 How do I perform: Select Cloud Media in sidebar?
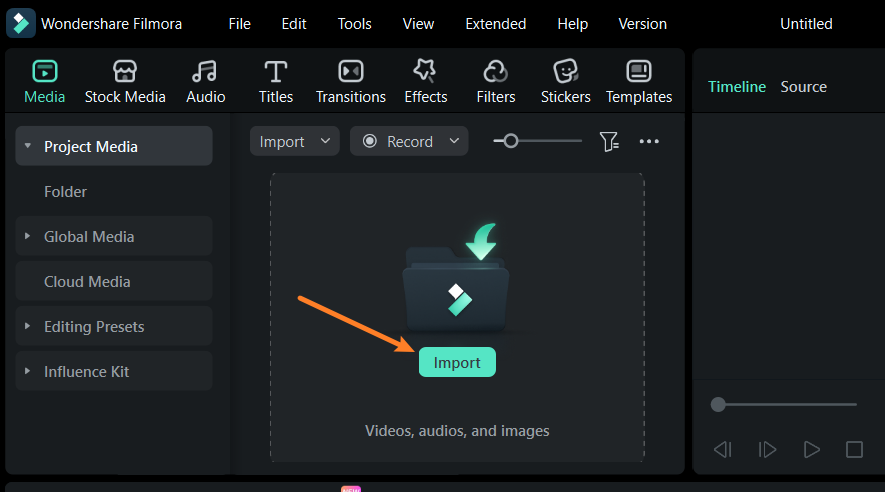coord(87,282)
